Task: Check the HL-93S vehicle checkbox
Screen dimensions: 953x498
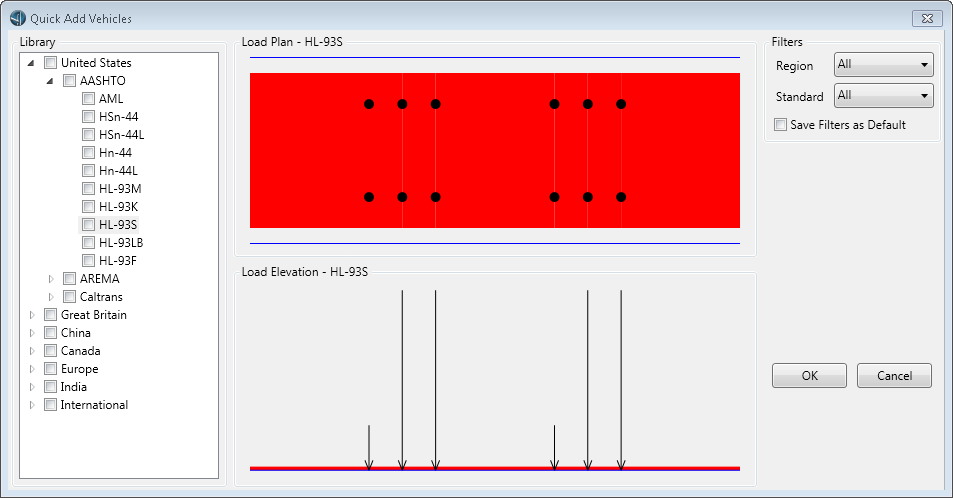Action: pyautogui.click(x=88, y=225)
